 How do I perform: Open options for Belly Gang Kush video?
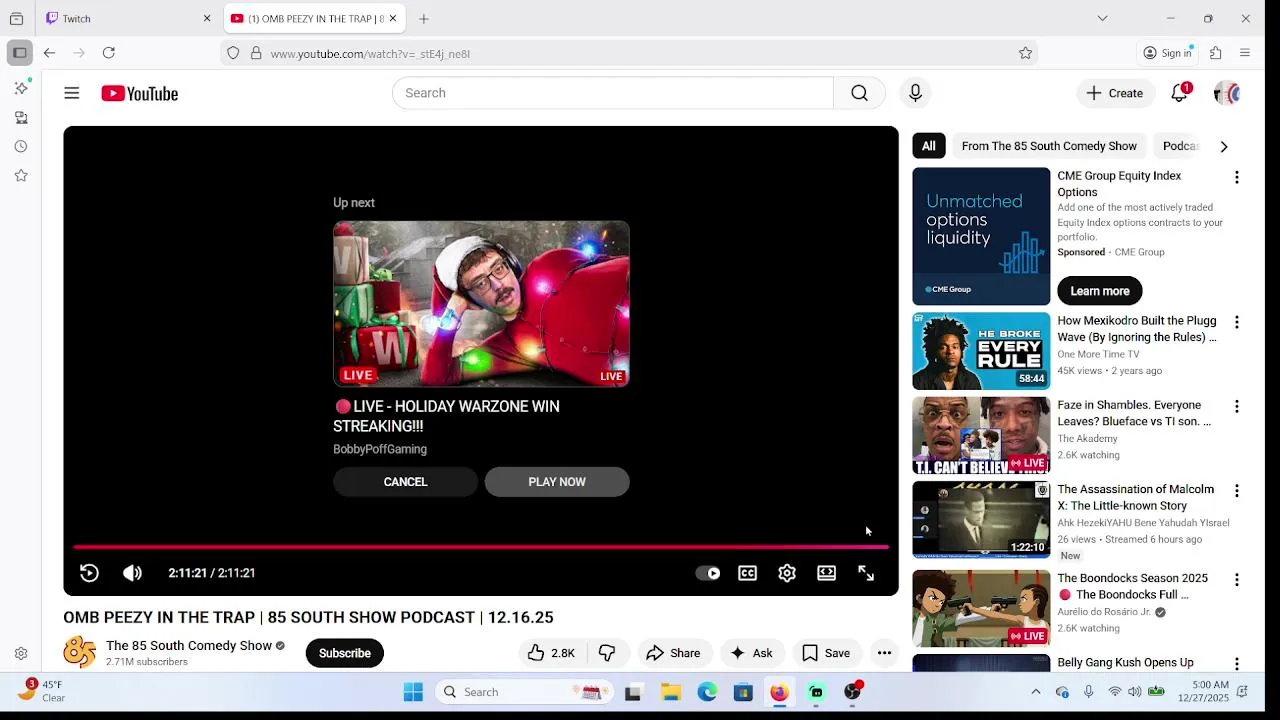click(1237, 663)
